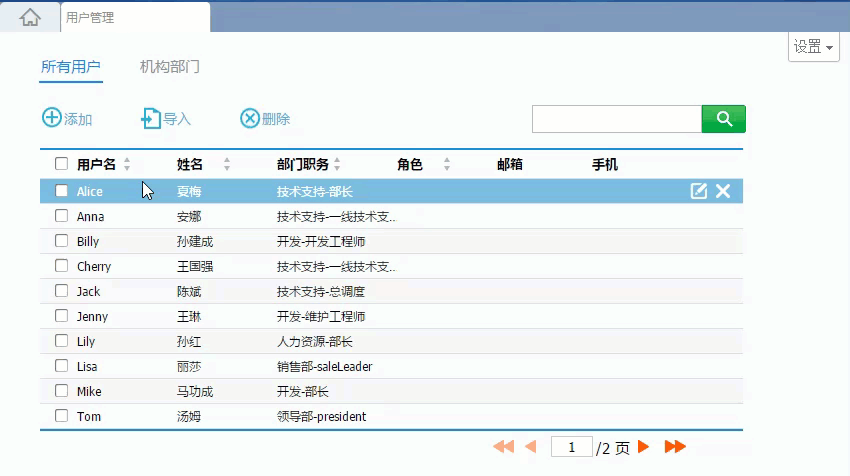The height and width of the screenshot is (476, 850).
Task: Click 人力资源-部长 cell
Action: tap(315, 342)
